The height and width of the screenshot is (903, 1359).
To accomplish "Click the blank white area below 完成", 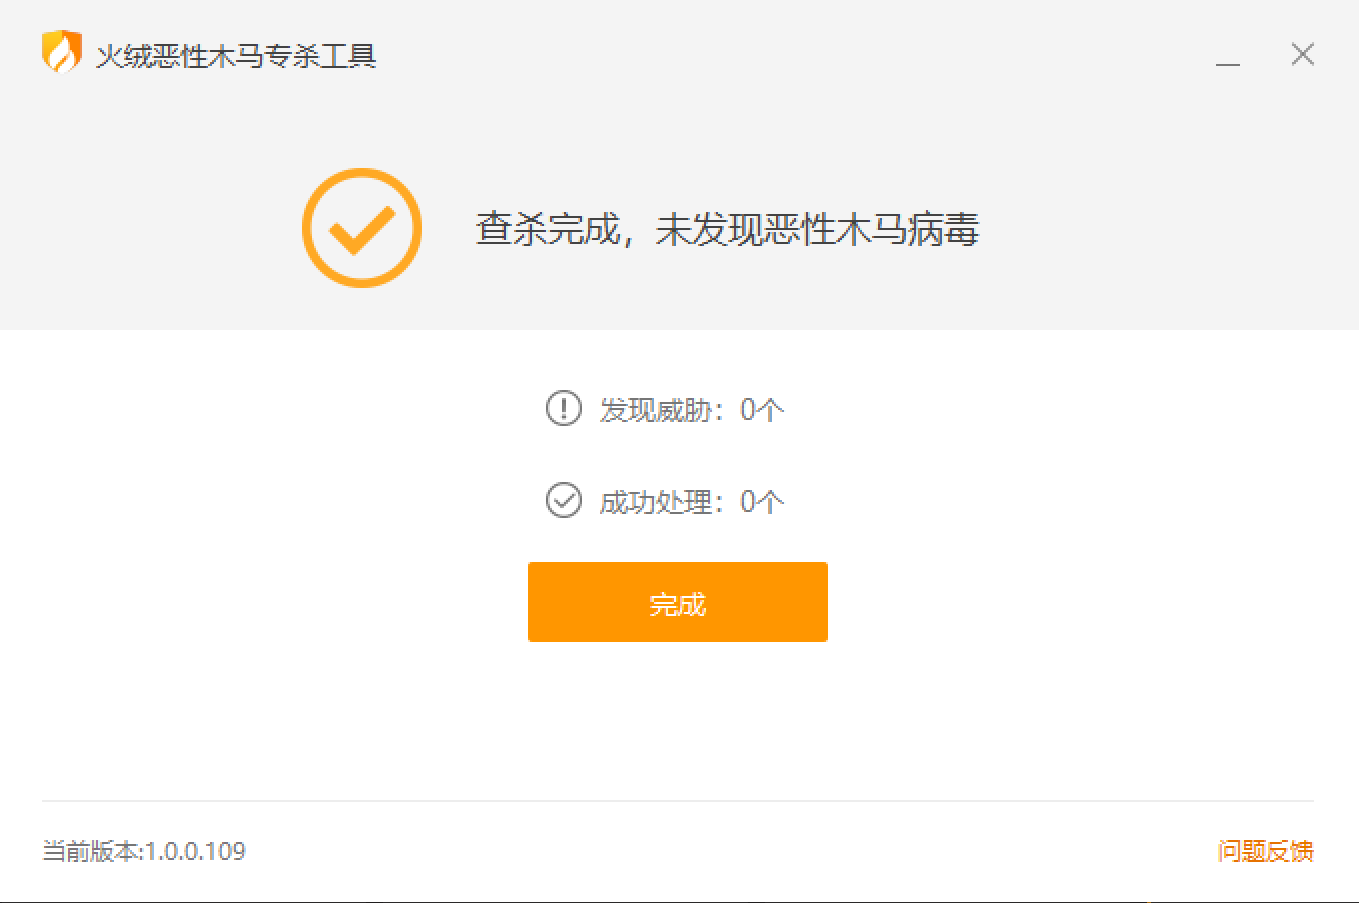I will [677, 720].
